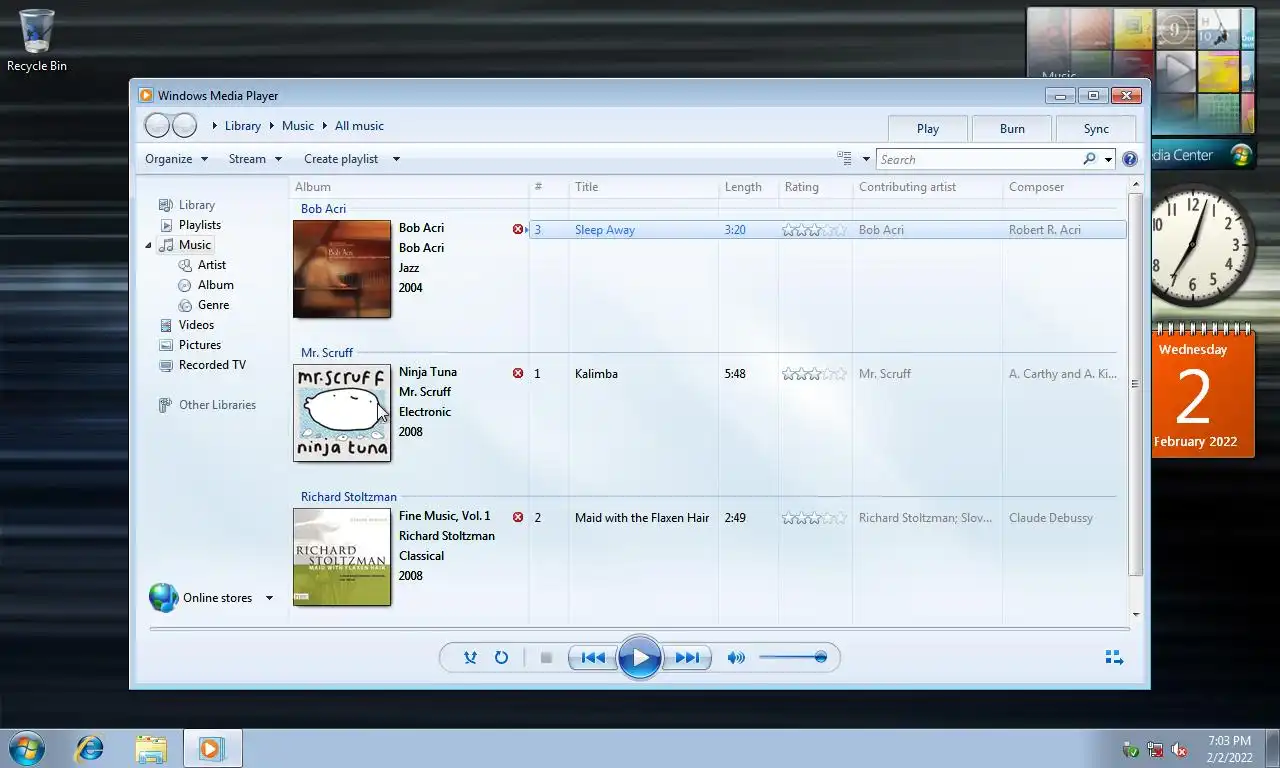The image size is (1280, 768).
Task: Open the Start menu orb
Action: click(27, 748)
